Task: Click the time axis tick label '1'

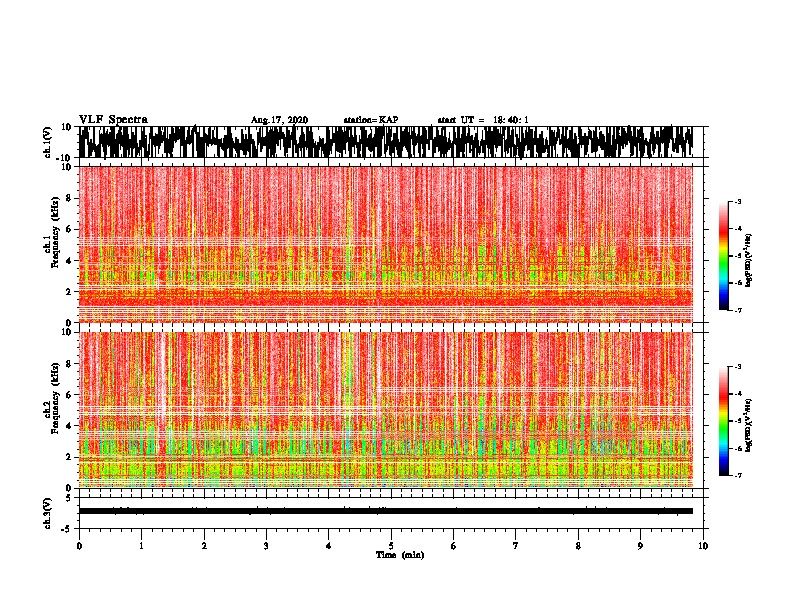Action: pos(141,546)
